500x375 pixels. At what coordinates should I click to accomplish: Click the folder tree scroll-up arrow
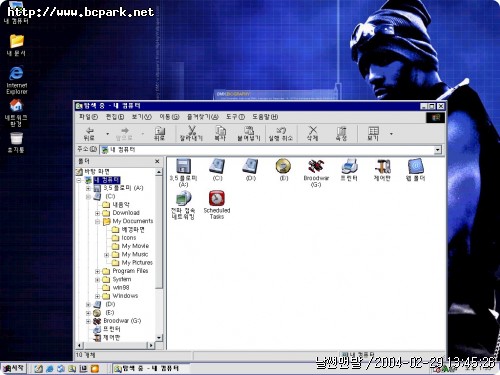(x=159, y=172)
